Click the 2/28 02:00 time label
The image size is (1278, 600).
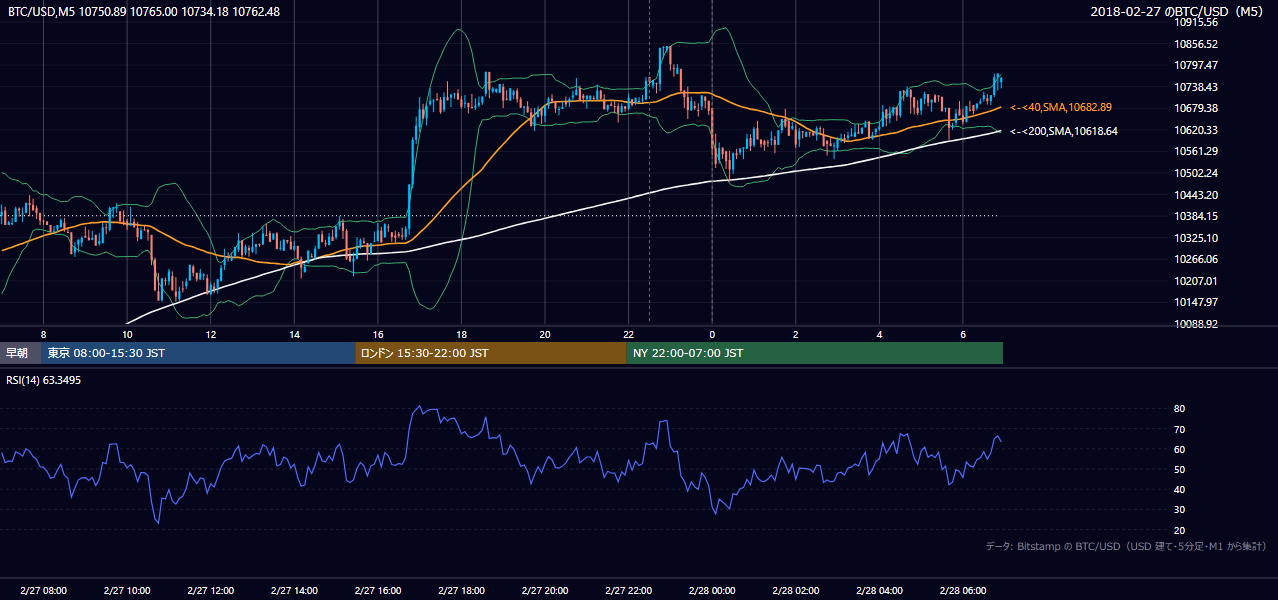pyautogui.click(x=796, y=591)
